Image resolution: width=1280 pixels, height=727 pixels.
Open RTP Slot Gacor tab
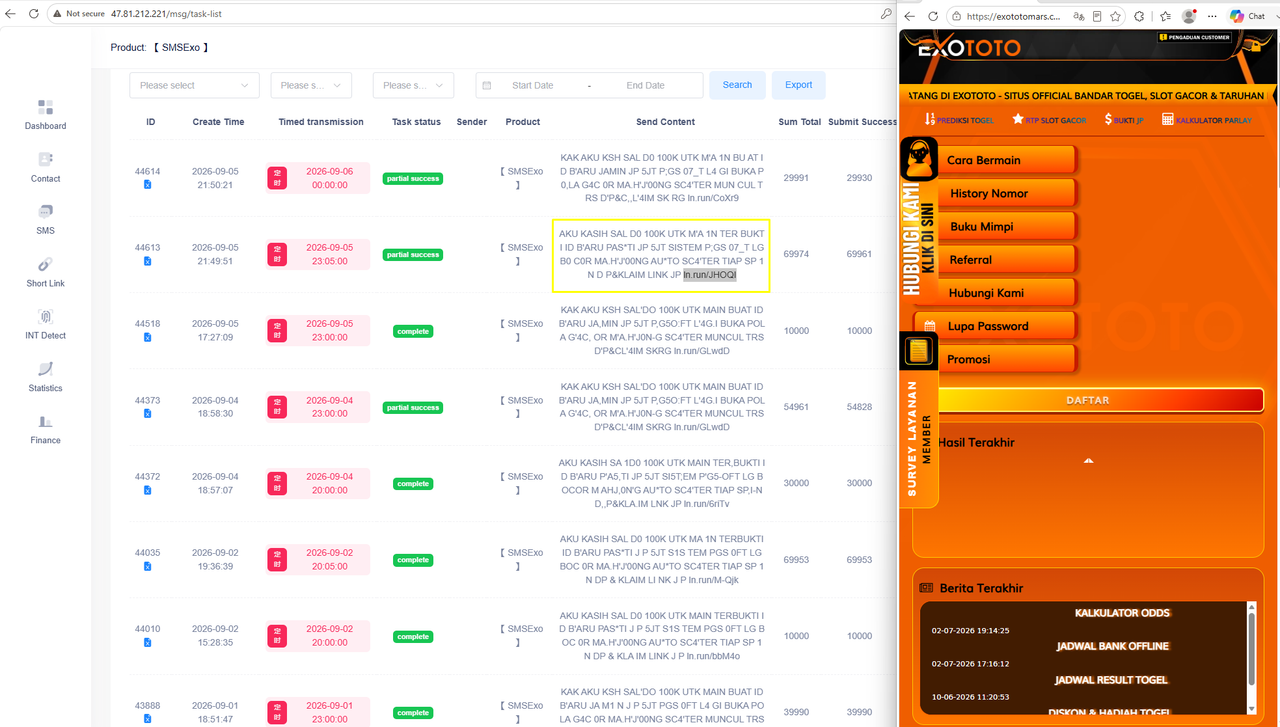1049,119
